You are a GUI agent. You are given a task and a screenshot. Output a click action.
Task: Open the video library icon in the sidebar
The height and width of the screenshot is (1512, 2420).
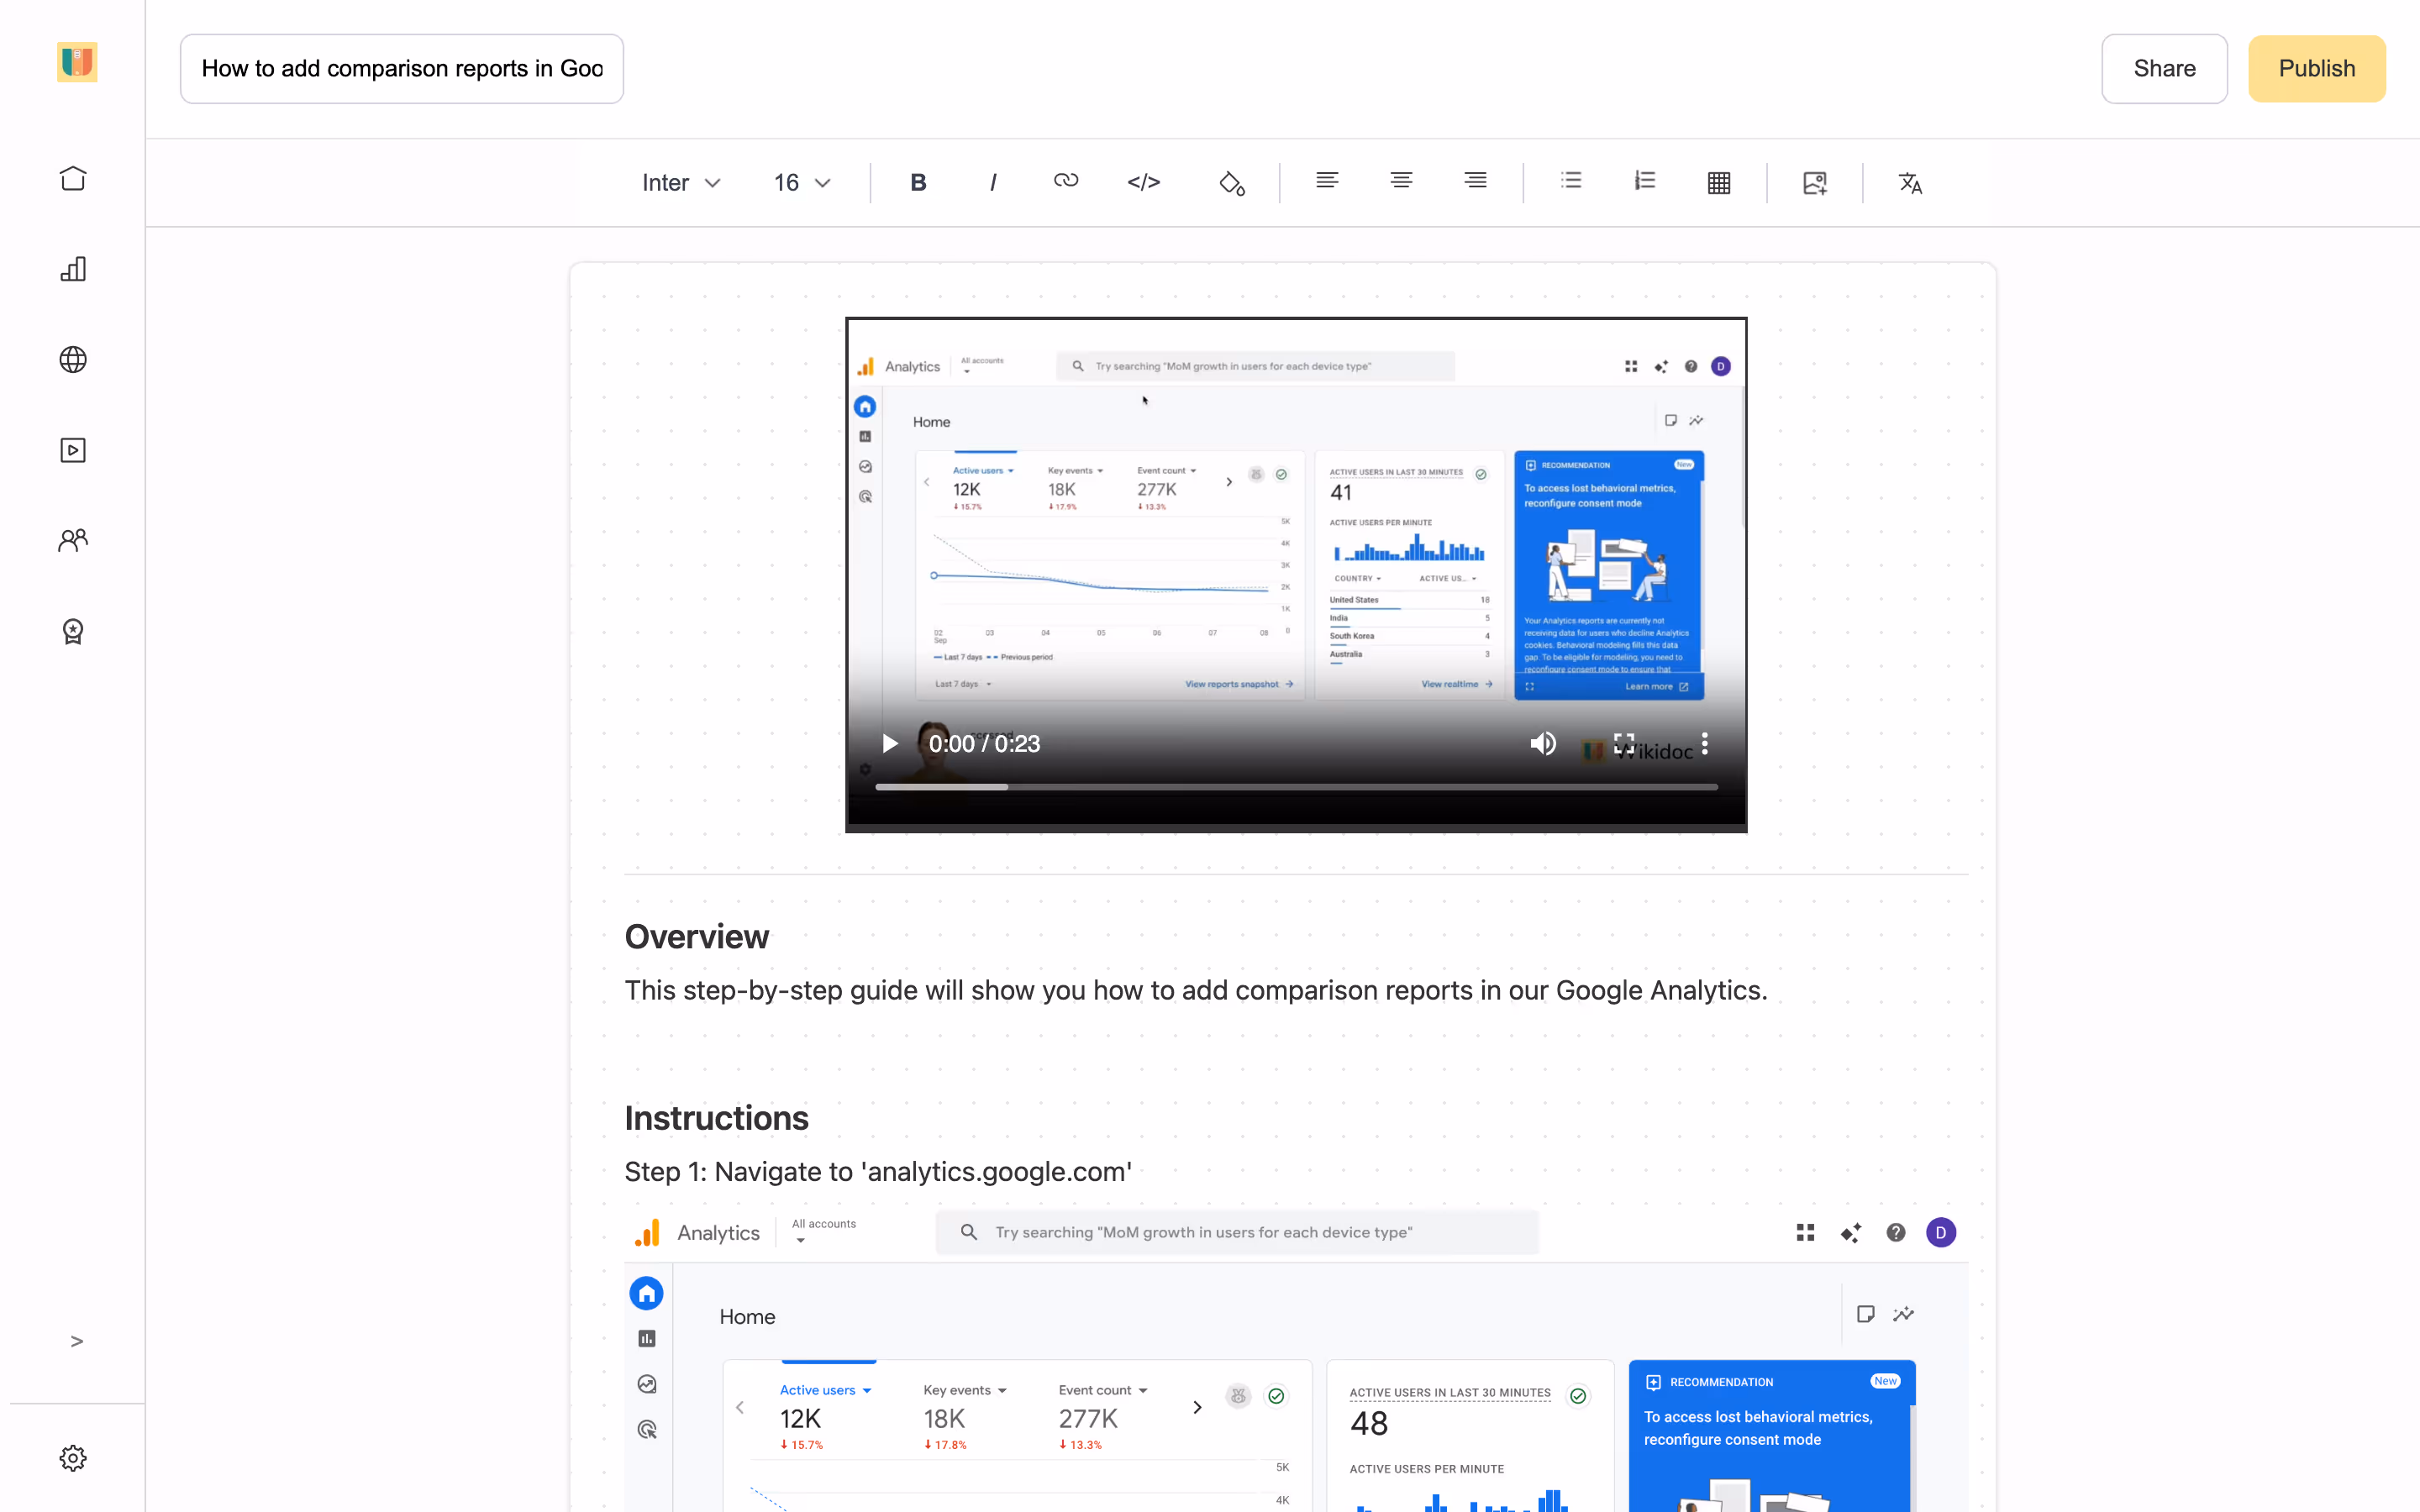[73, 450]
